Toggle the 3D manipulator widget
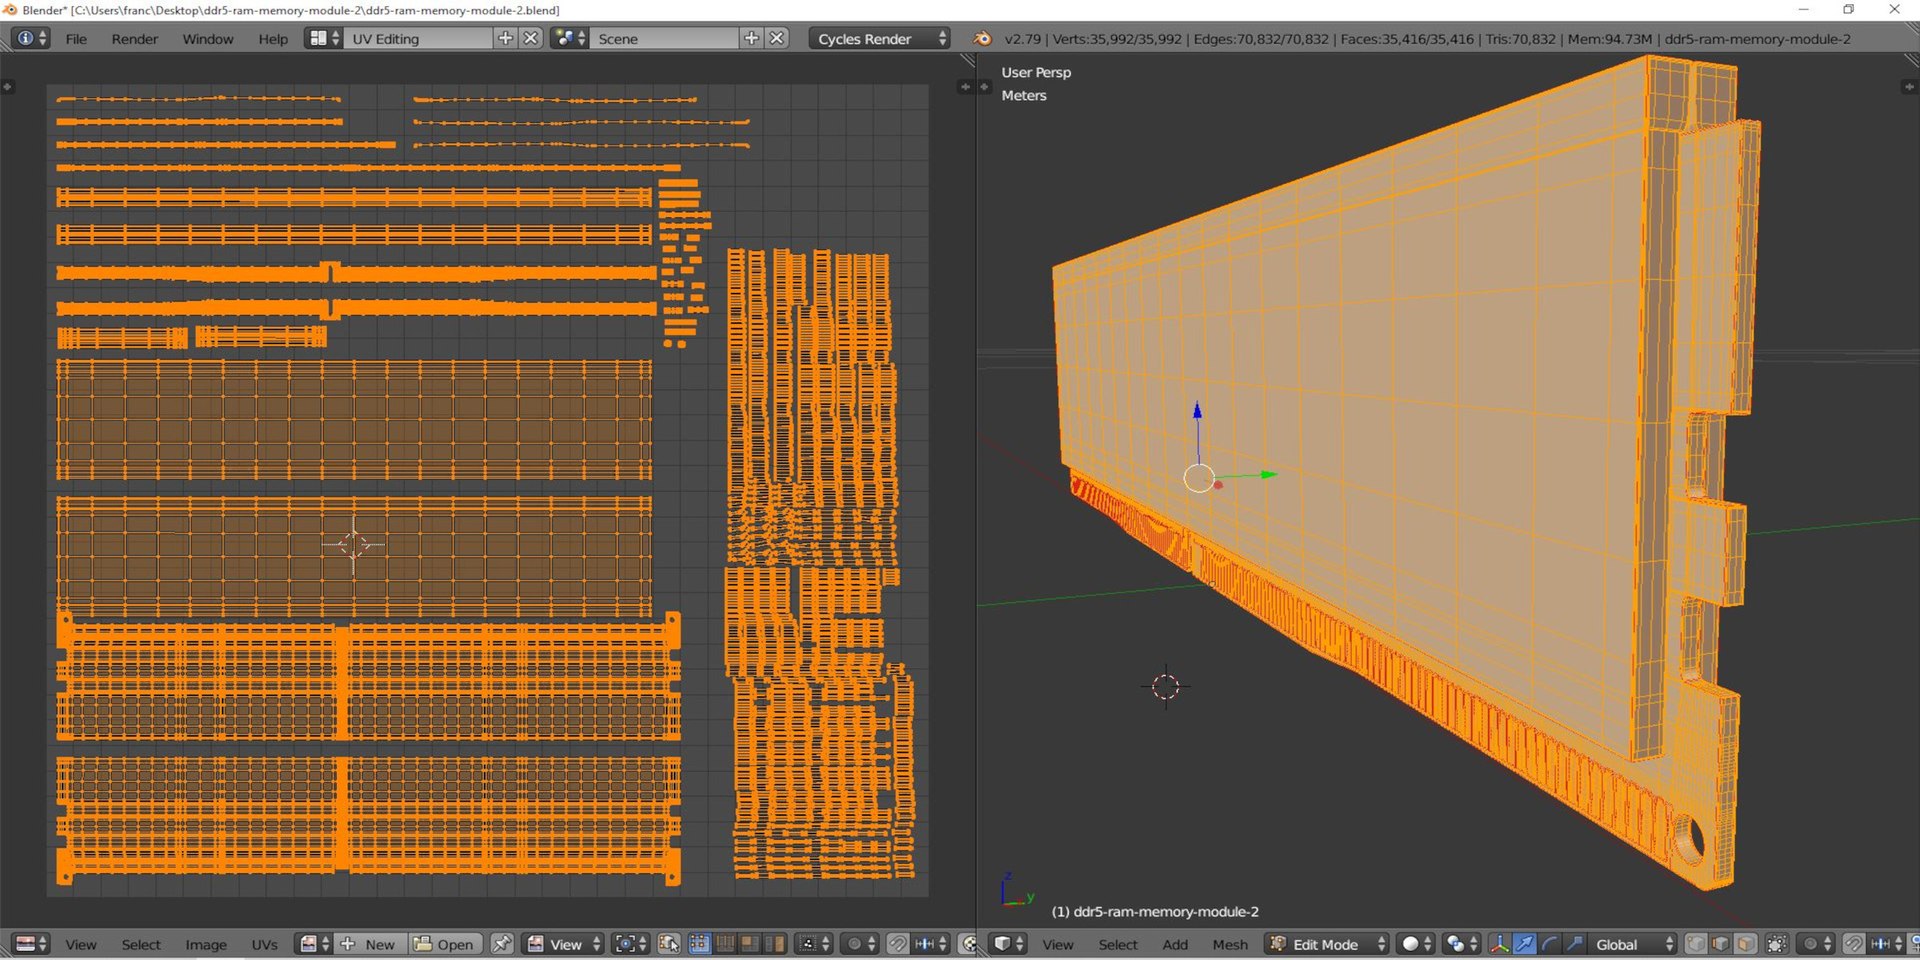 coord(1499,944)
